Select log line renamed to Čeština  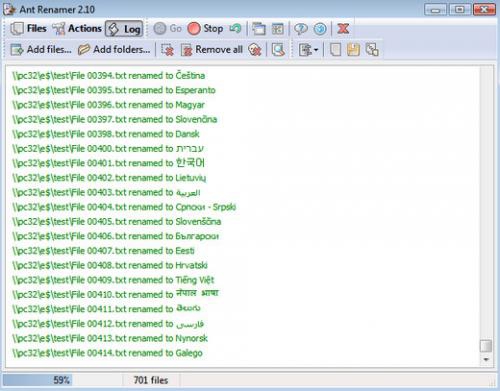pos(108,76)
